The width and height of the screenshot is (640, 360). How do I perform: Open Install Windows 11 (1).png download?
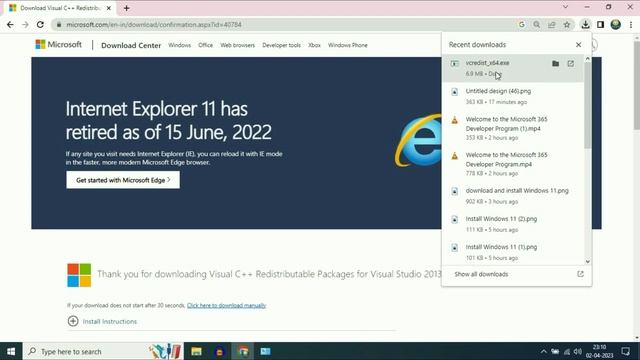click(513, 252)
